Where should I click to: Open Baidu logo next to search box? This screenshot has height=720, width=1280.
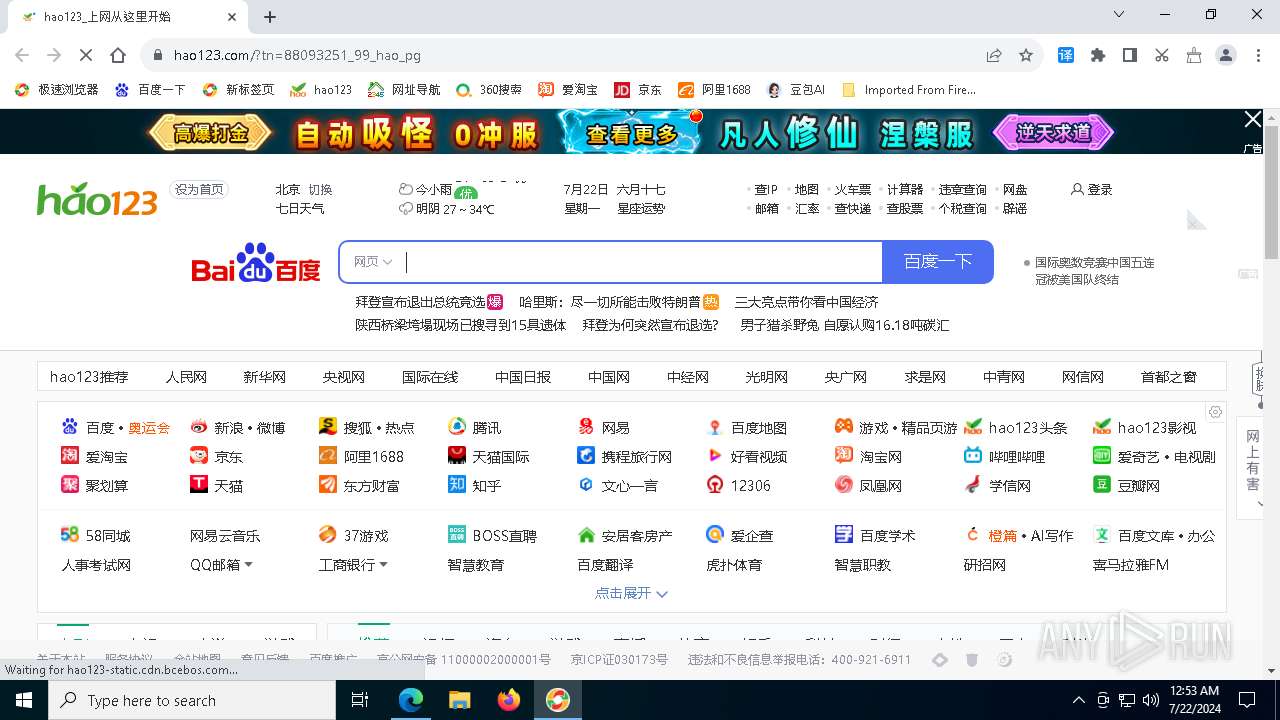coord(256,263)
